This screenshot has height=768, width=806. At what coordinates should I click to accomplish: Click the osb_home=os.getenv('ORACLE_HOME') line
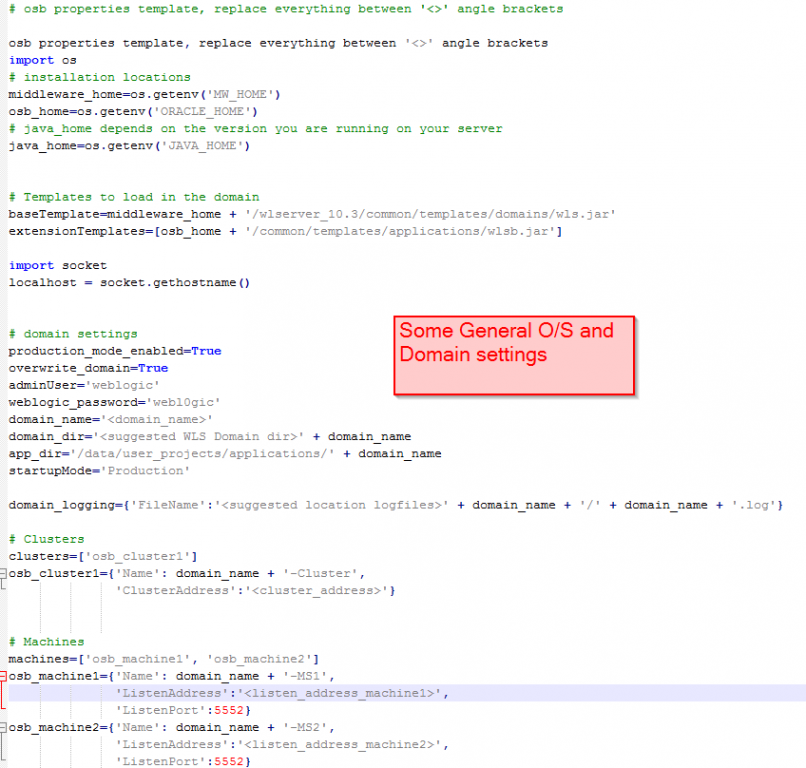[133, 112]
